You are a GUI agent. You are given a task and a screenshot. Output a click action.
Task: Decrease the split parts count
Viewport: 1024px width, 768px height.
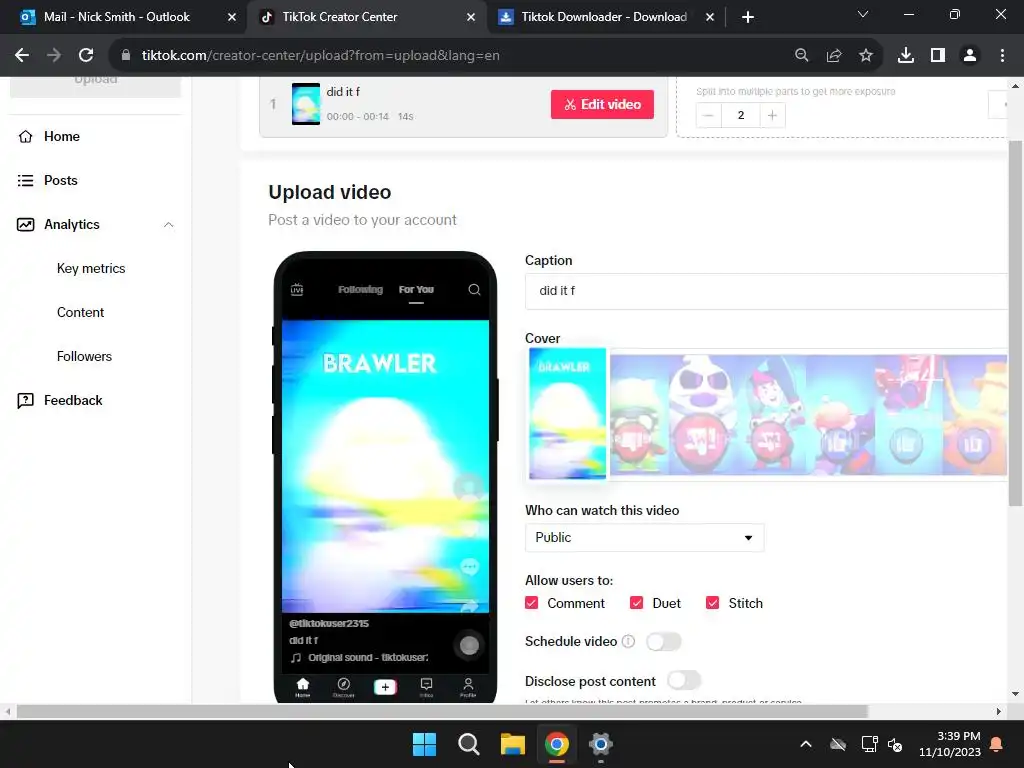709,116
